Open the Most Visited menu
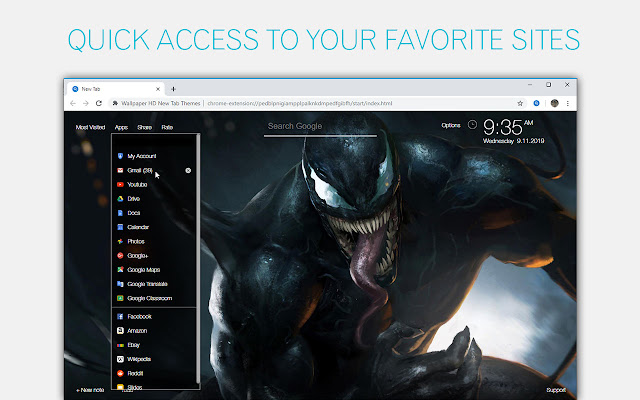Viewport: 640px width, 400px height. 90,127
